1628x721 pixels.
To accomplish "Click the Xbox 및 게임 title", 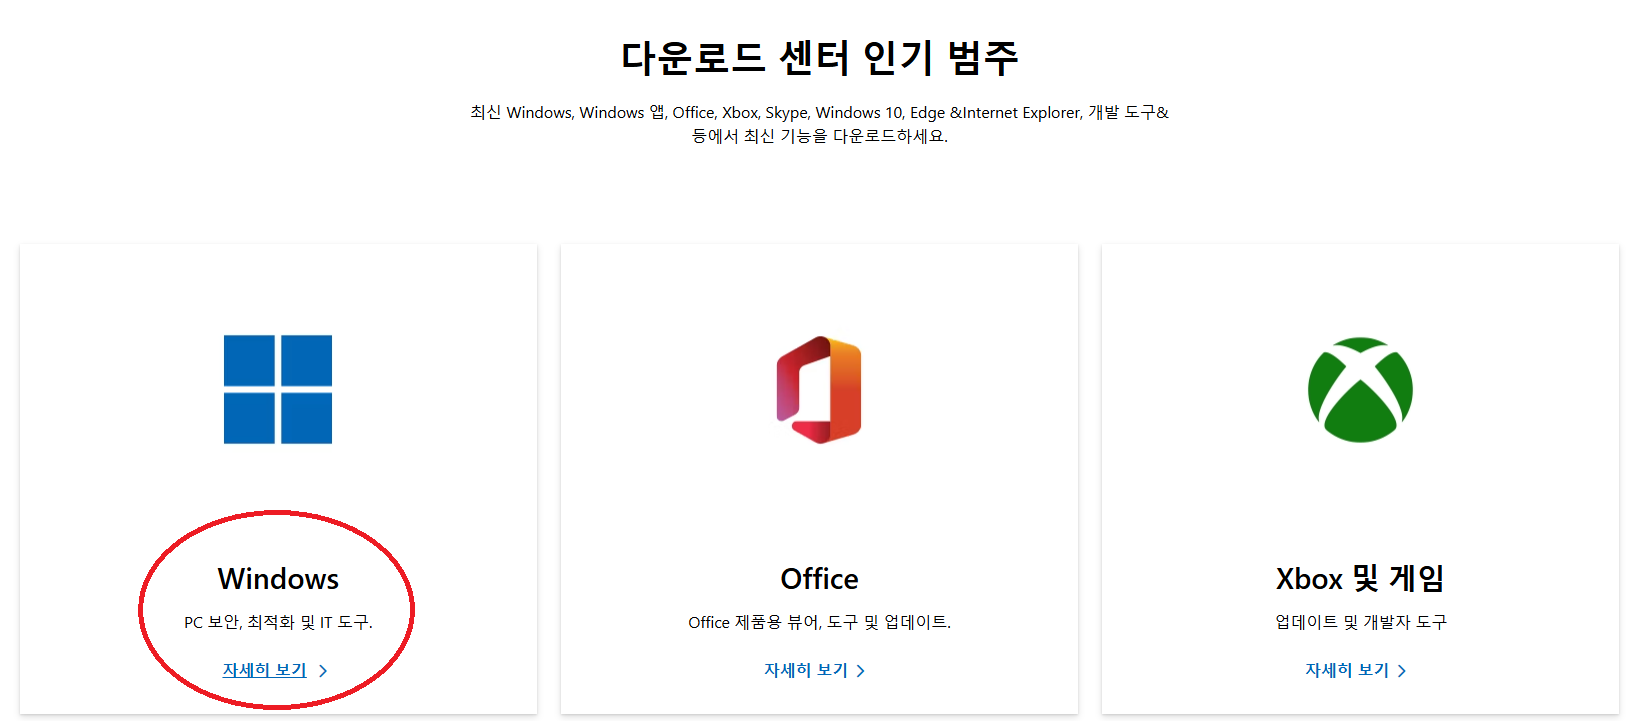I will pyautogui.click(x=1360, y=579).
